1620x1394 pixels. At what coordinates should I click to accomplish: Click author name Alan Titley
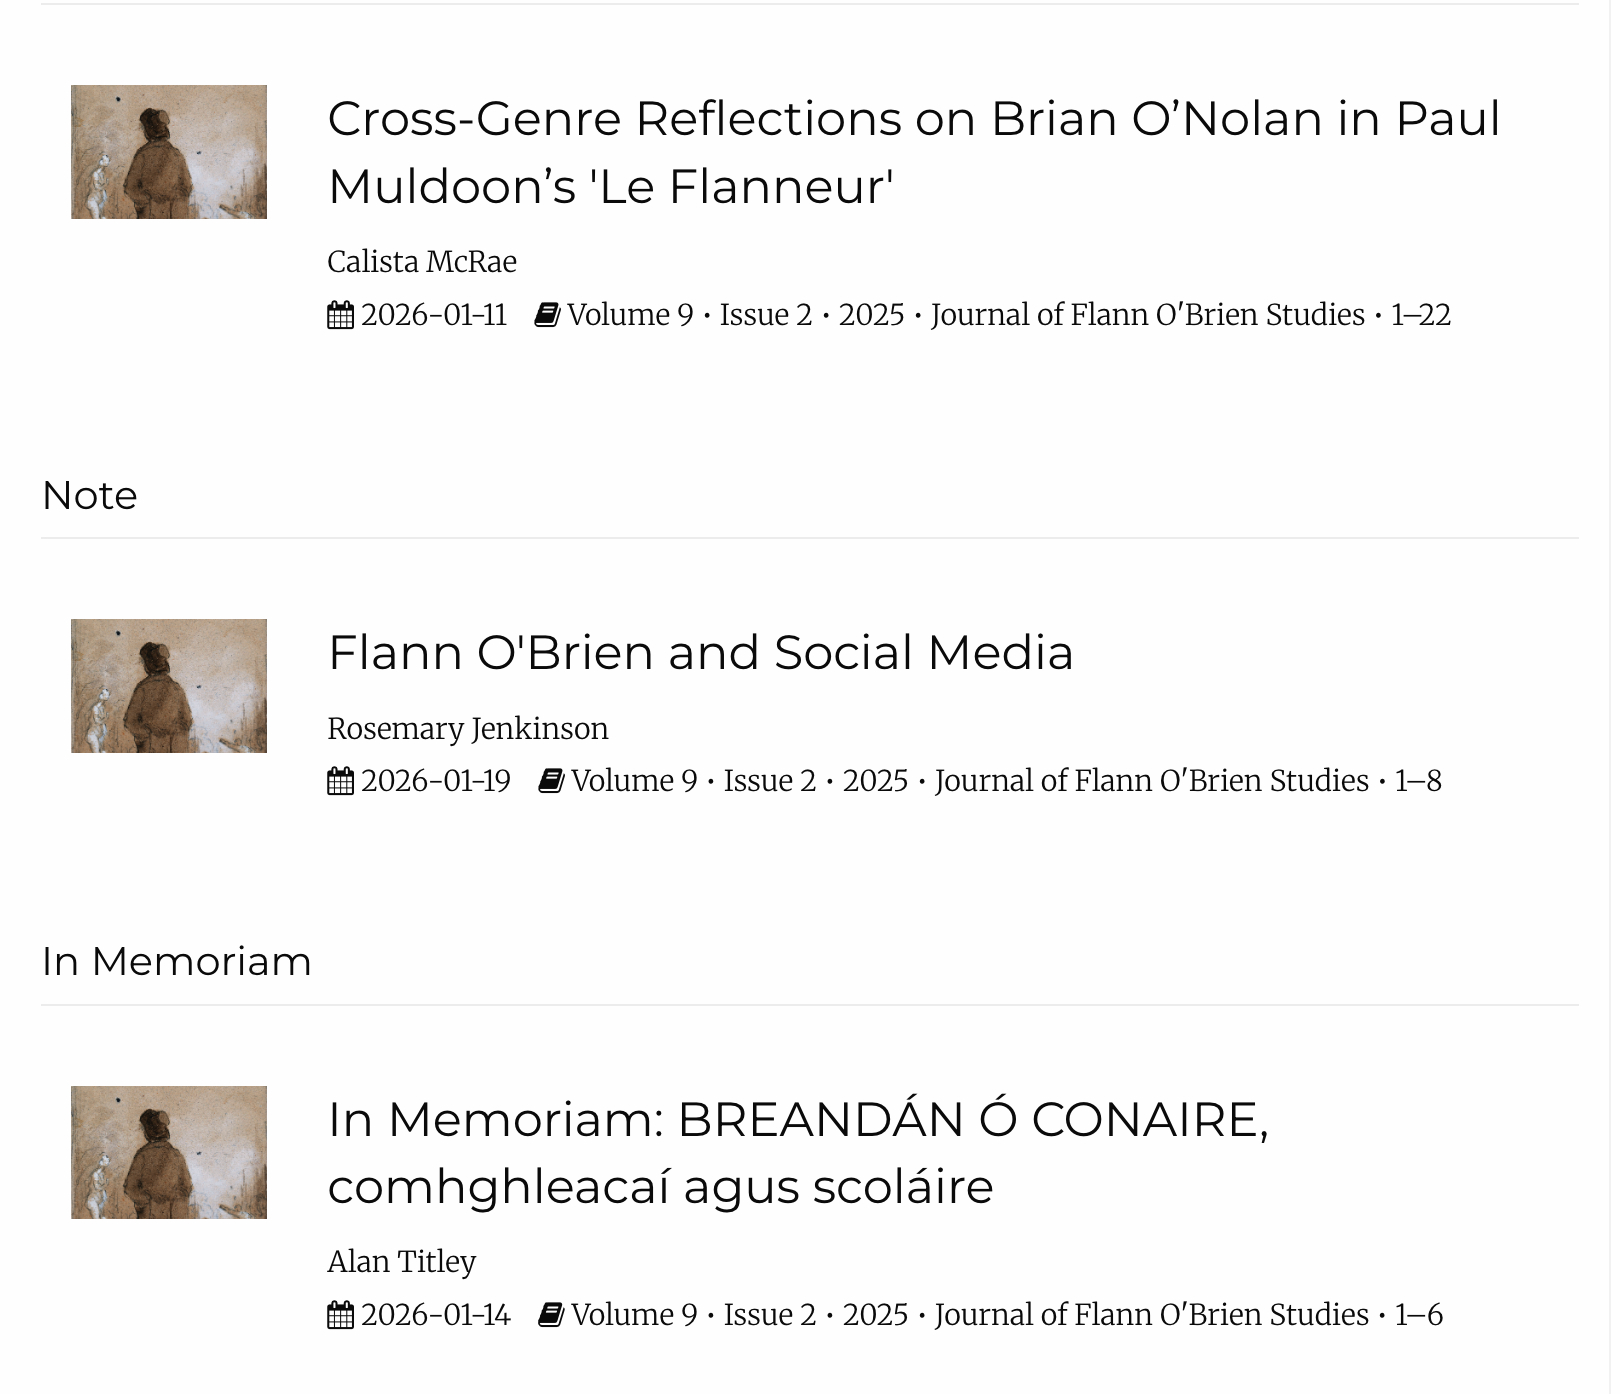(x=402, y=1262)
